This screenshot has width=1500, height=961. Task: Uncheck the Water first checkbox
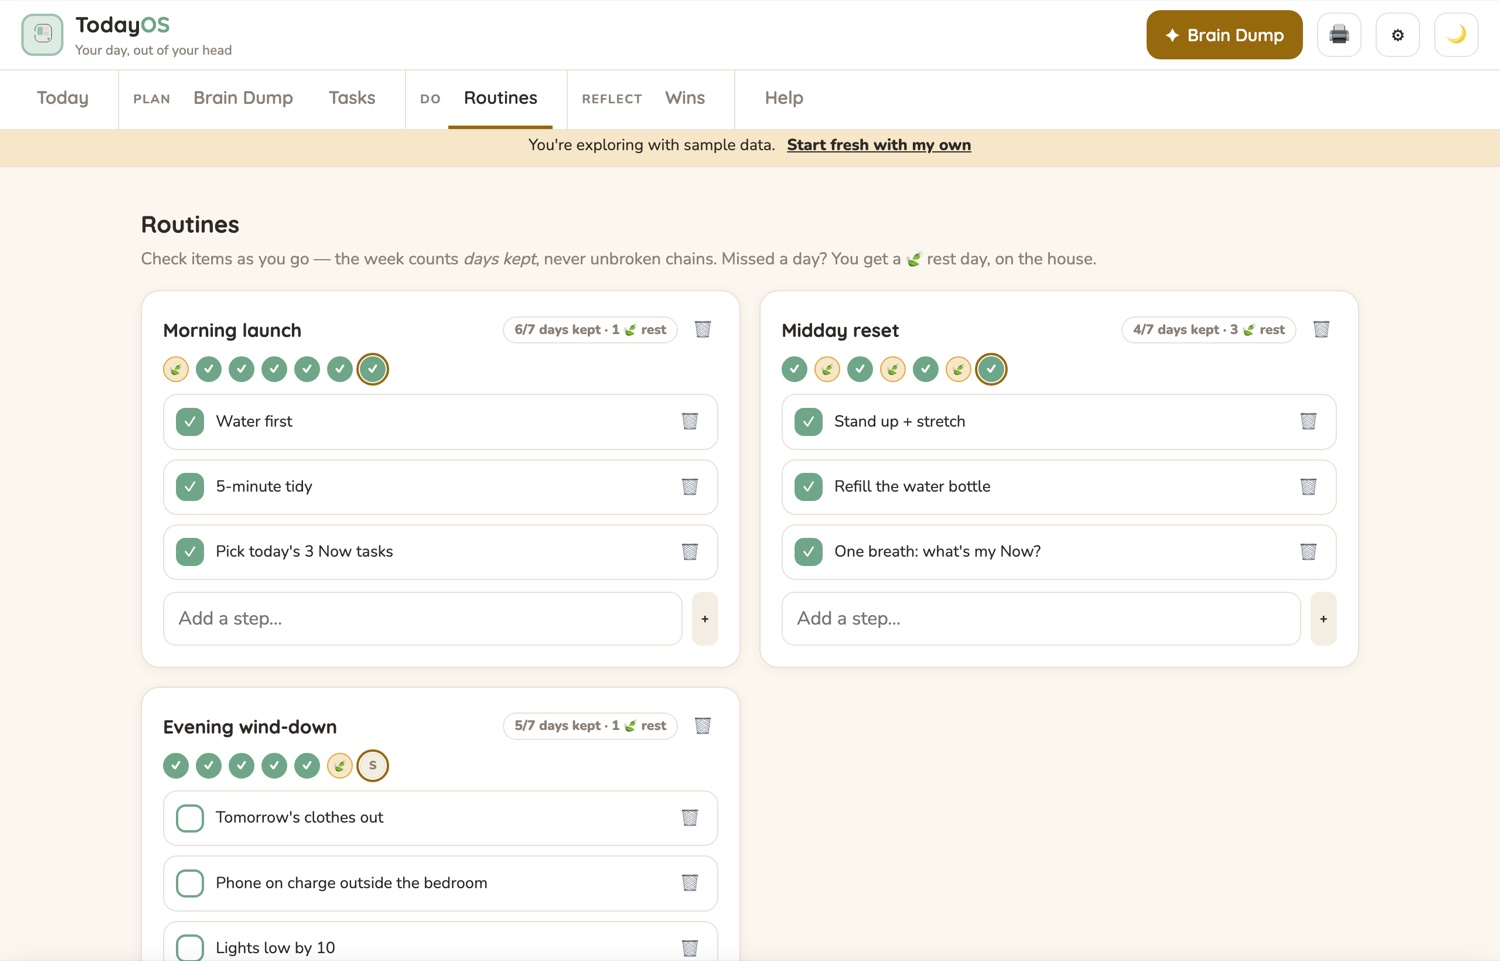pos(190,421)
